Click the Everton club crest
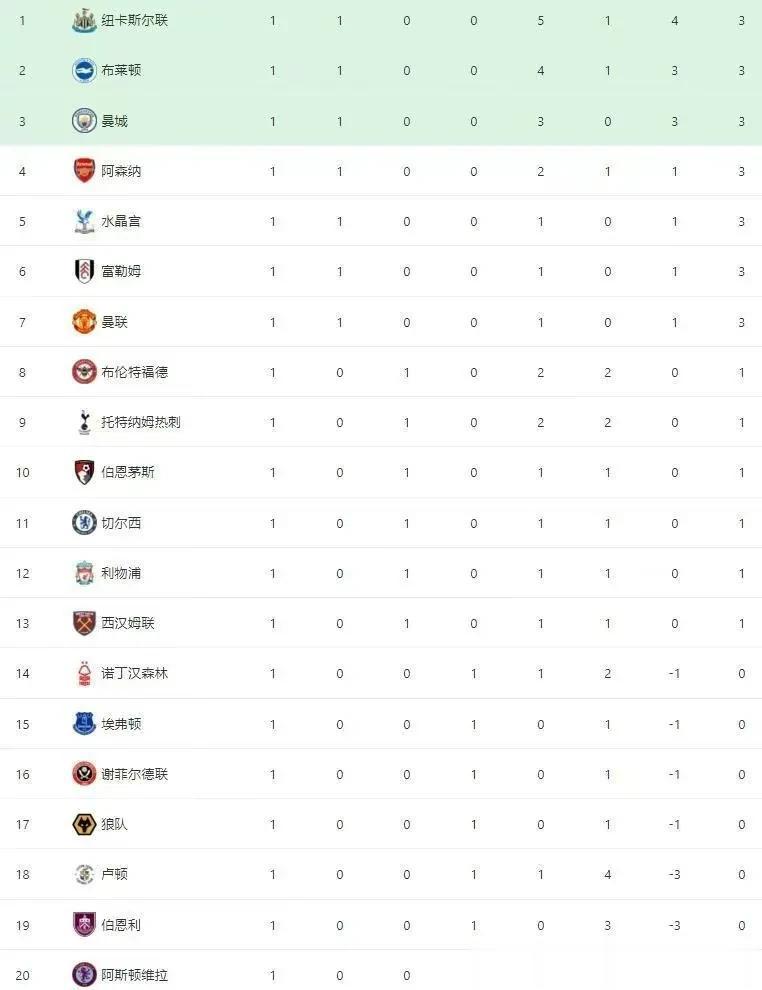Viewport: 762px width, 990px height. click(84, 724)
